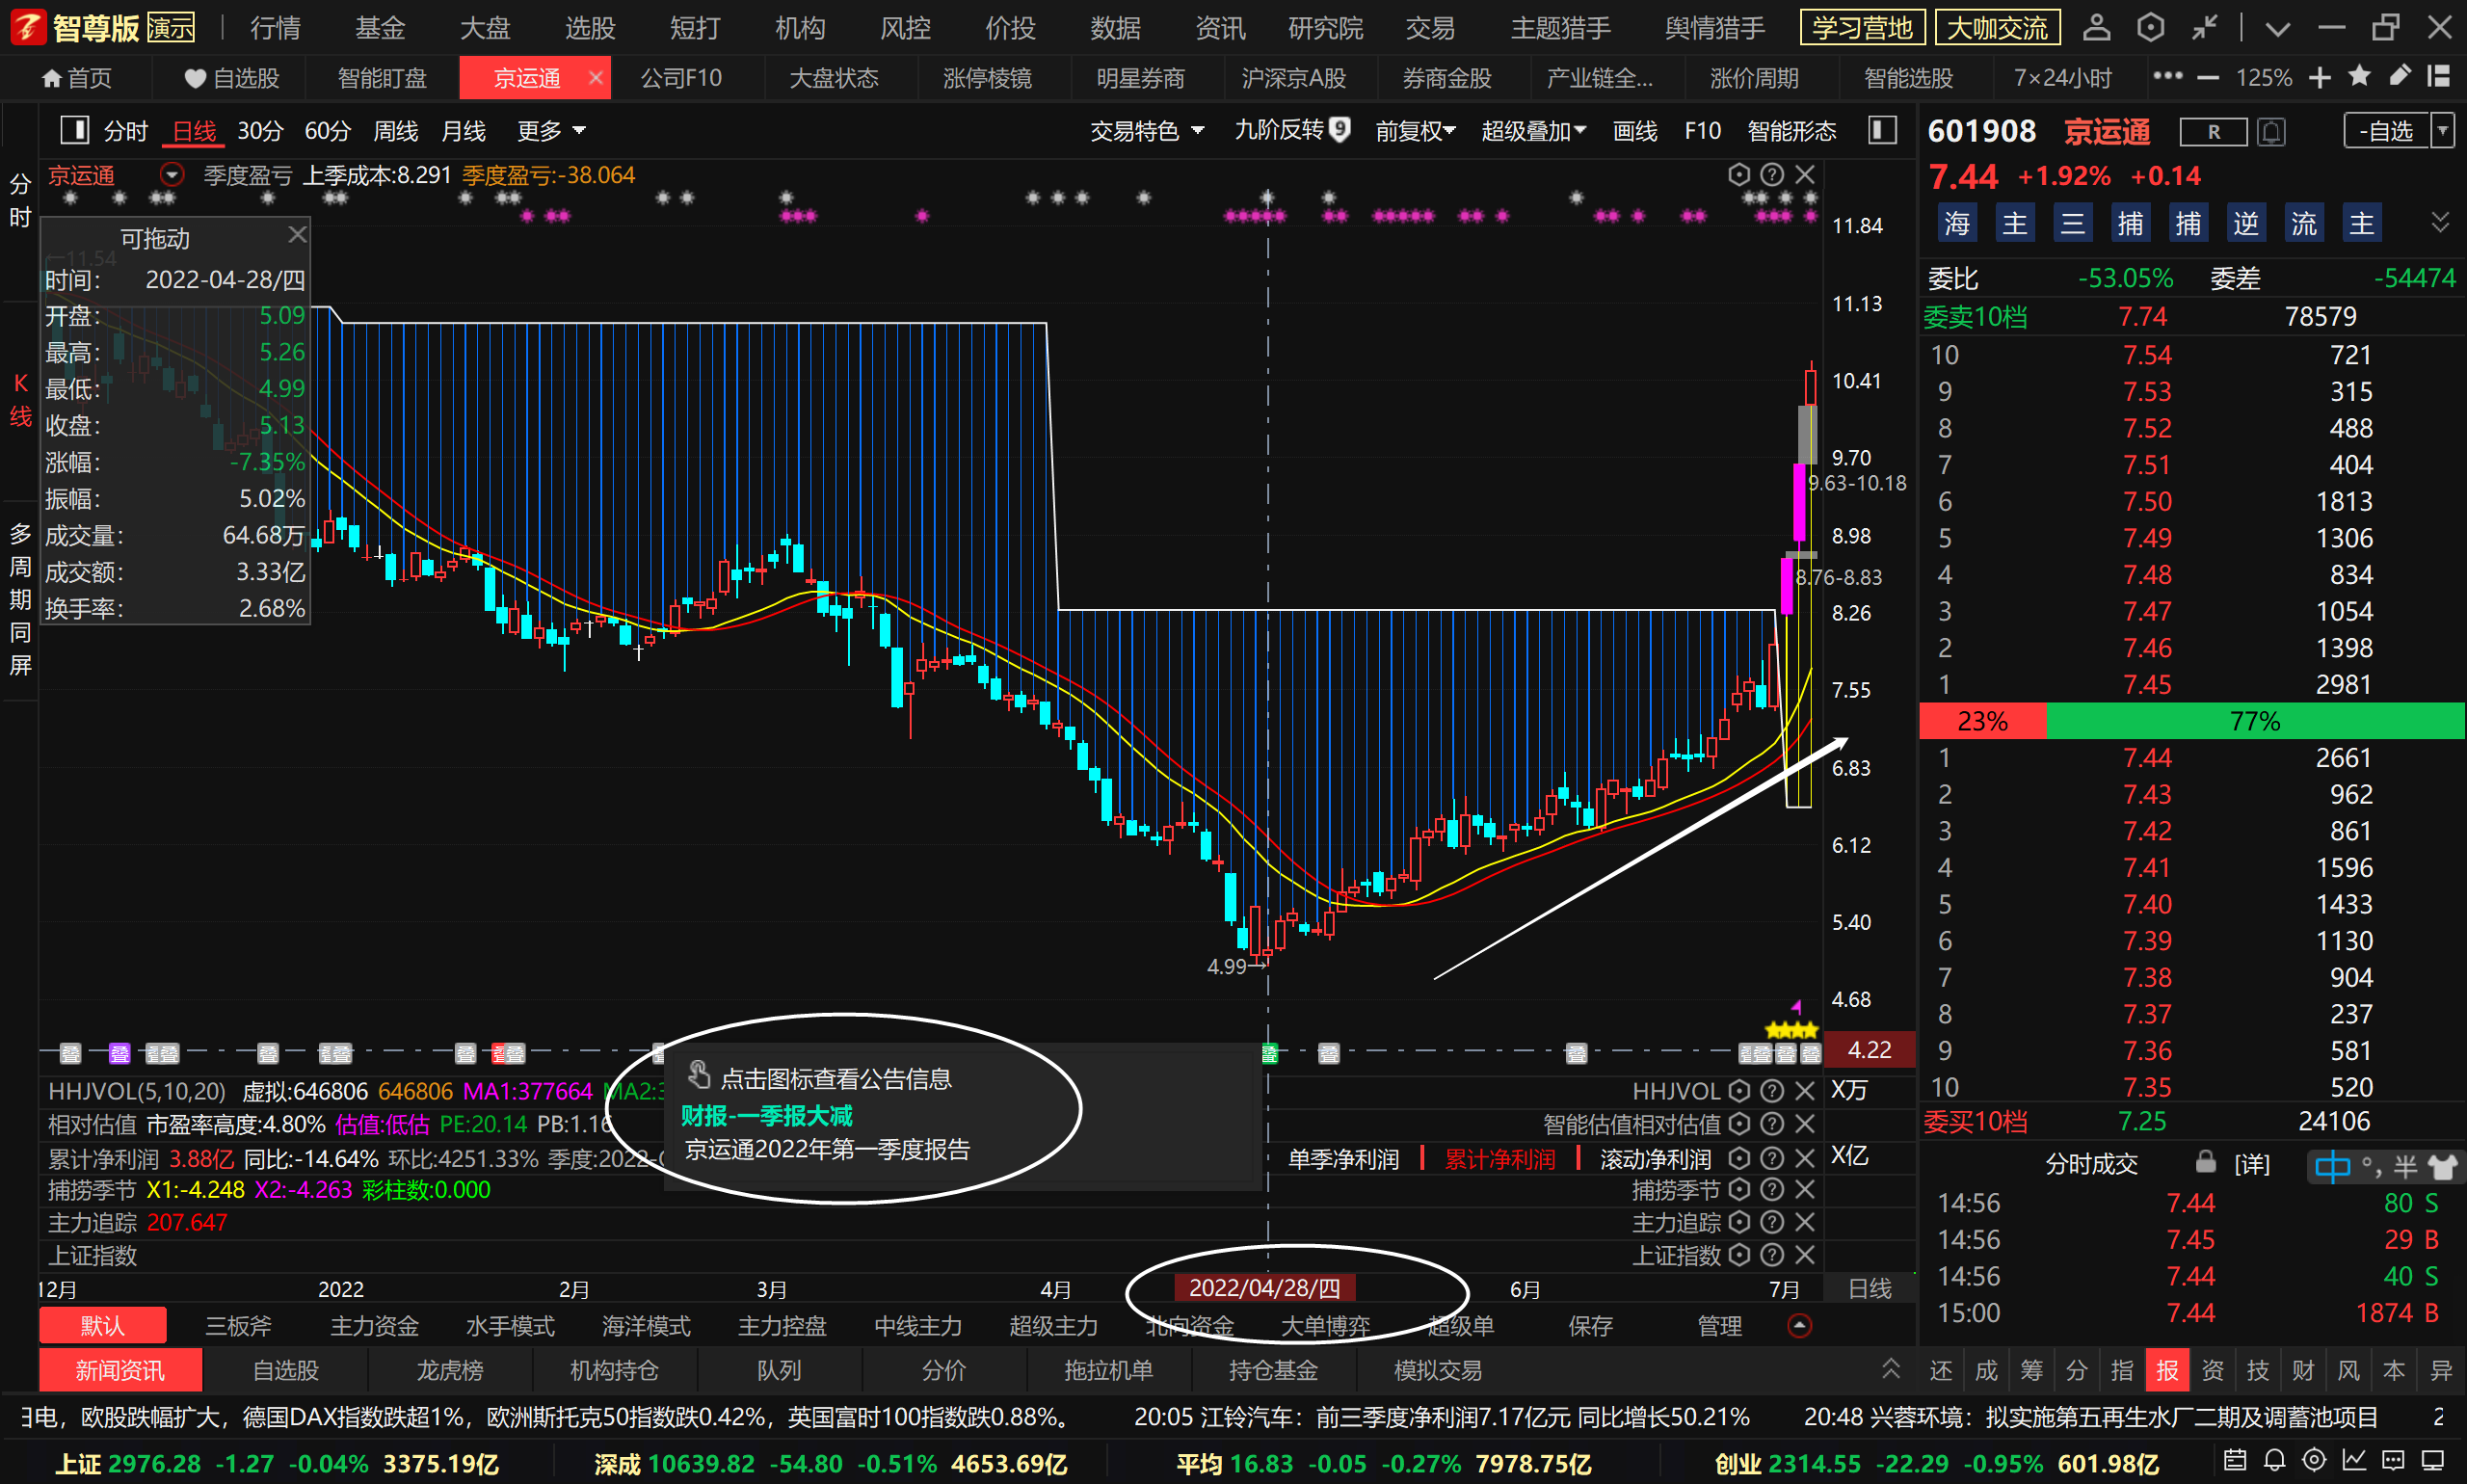The image size is (2467, 1484).
Task: Expand bottom panel up-chevron near 还
Action: point(1890,1368)
